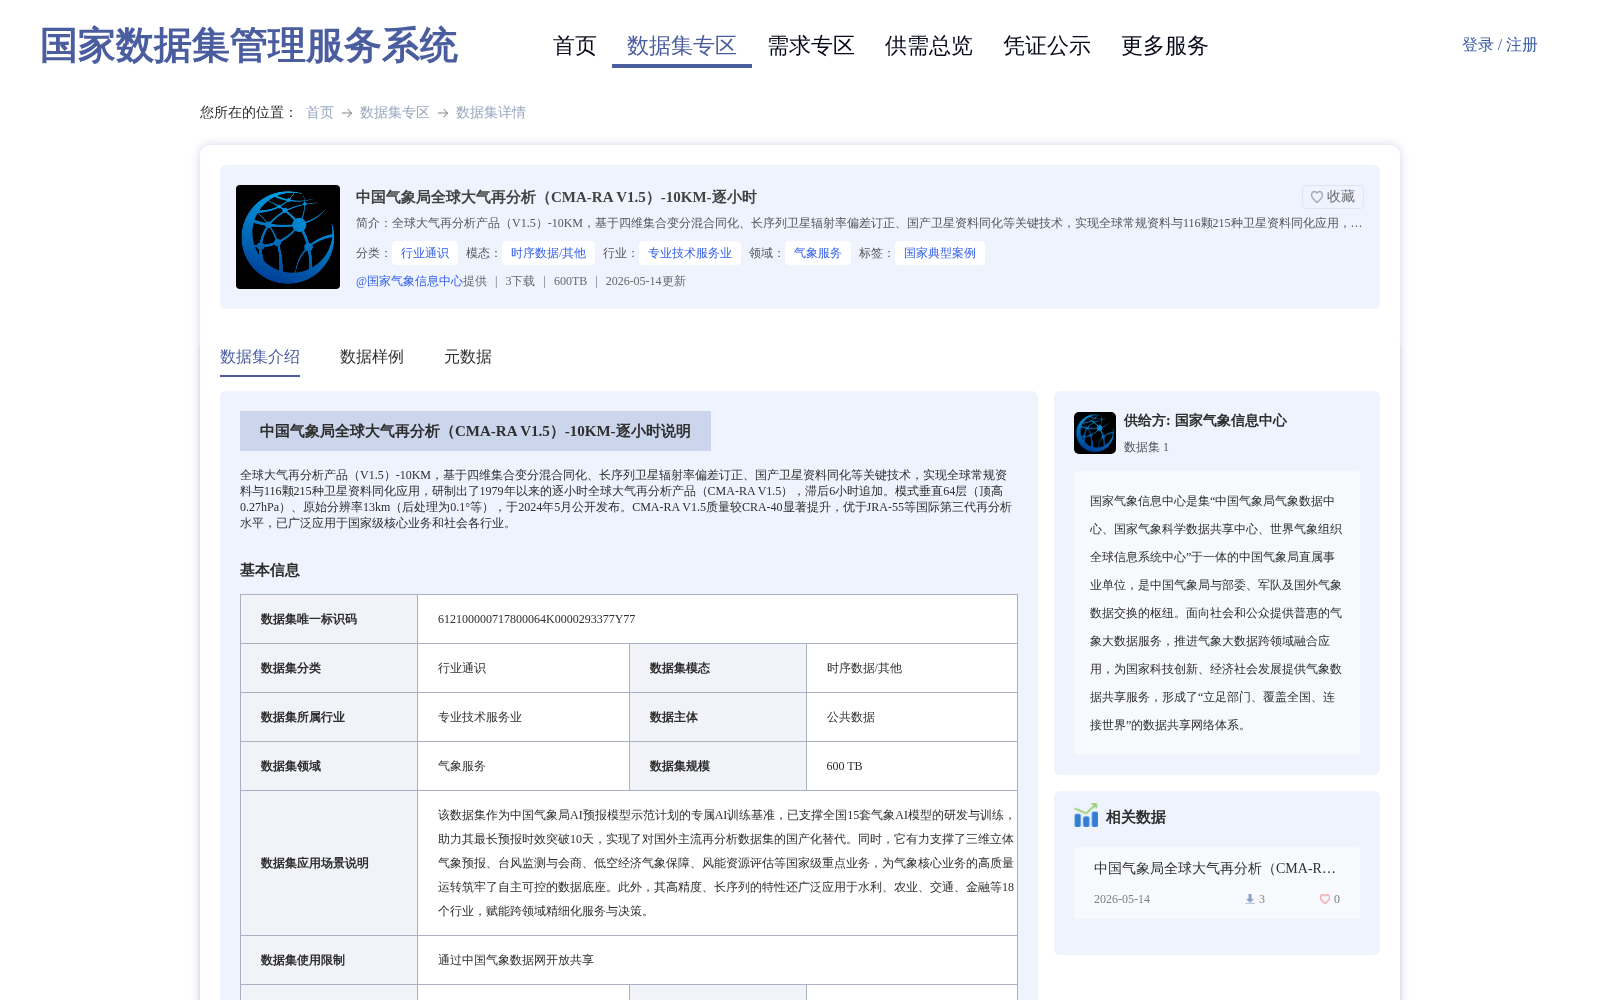Click the heart icon in related data card
Viewport: 1600px width, 1000px height.
click(x=1325, y=899)
